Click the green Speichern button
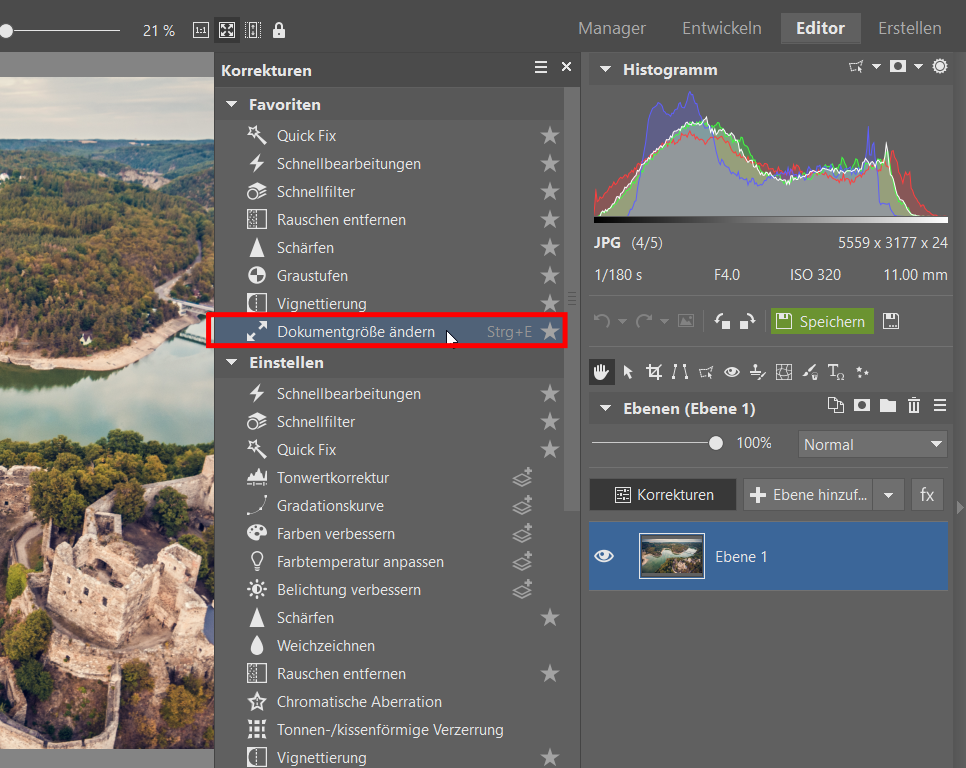 [822, 321]
